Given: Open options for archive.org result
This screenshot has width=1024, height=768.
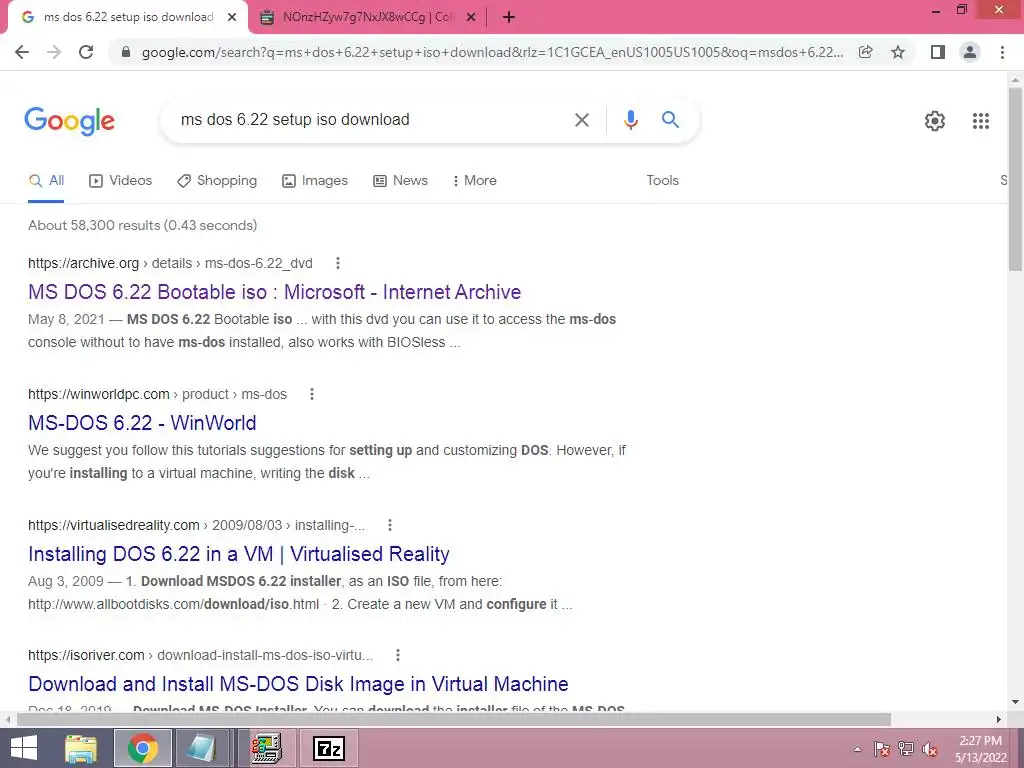Looking at the screenshot, I should tap(338, 263).
